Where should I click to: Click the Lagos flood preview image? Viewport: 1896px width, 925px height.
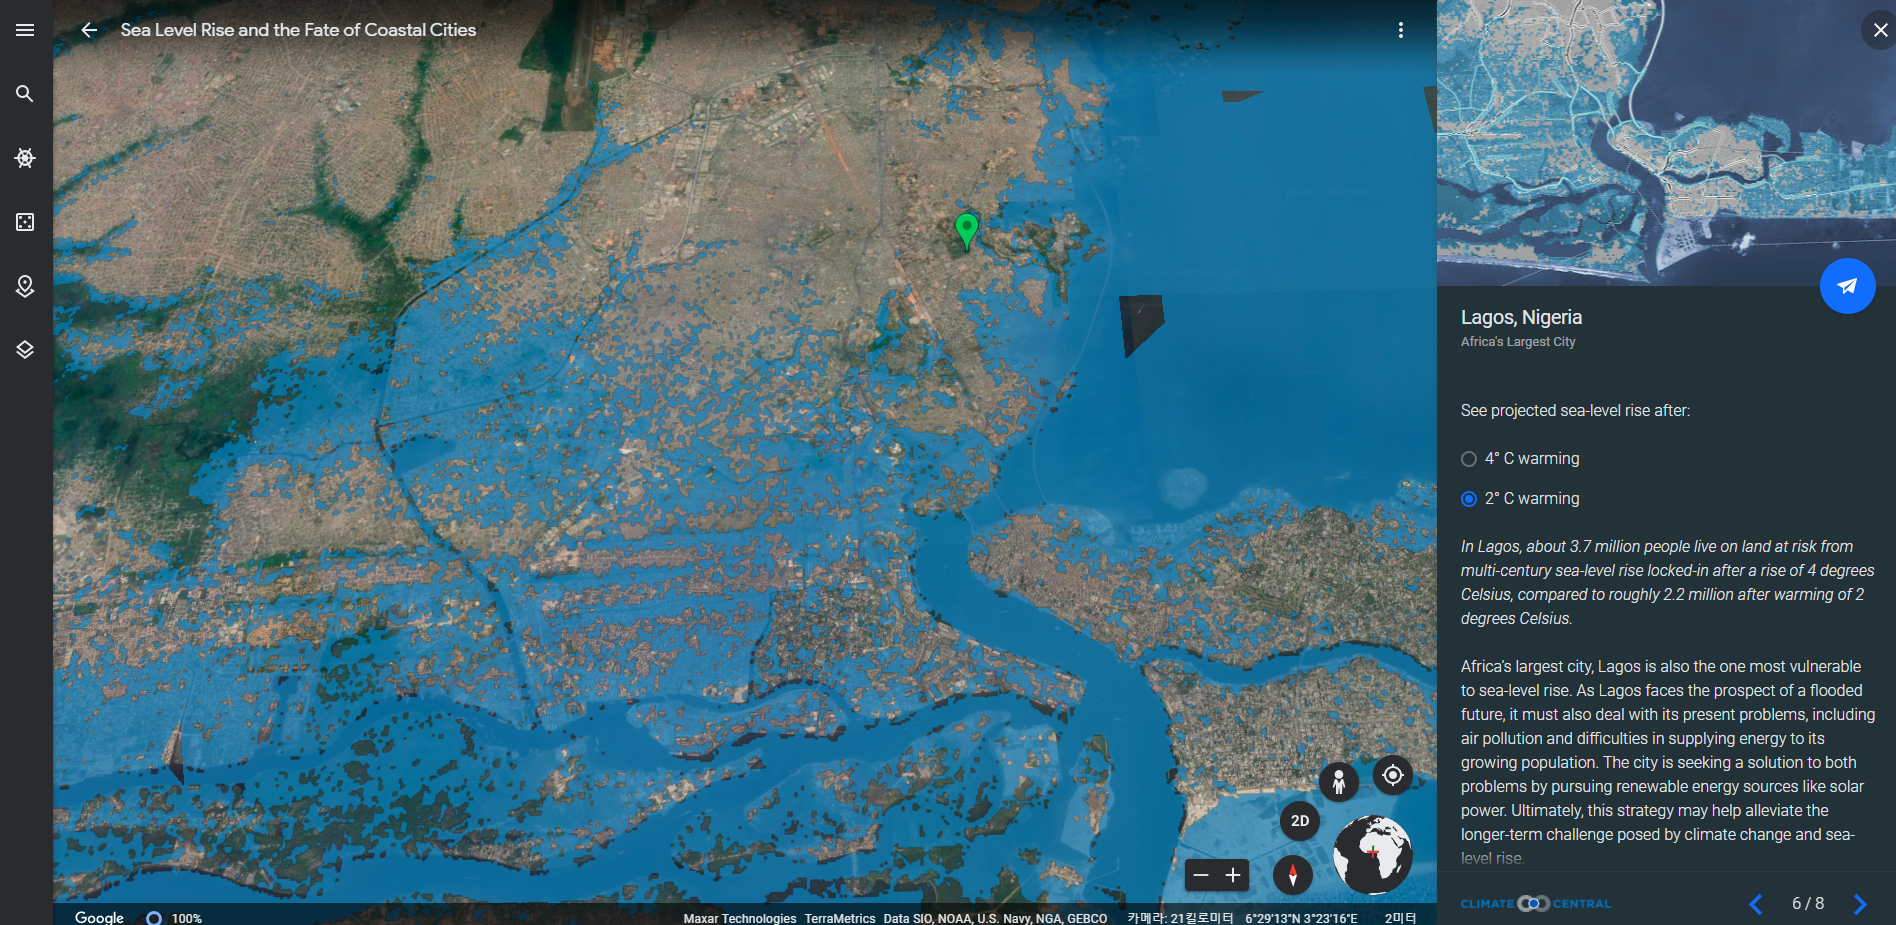point(1666,143)
